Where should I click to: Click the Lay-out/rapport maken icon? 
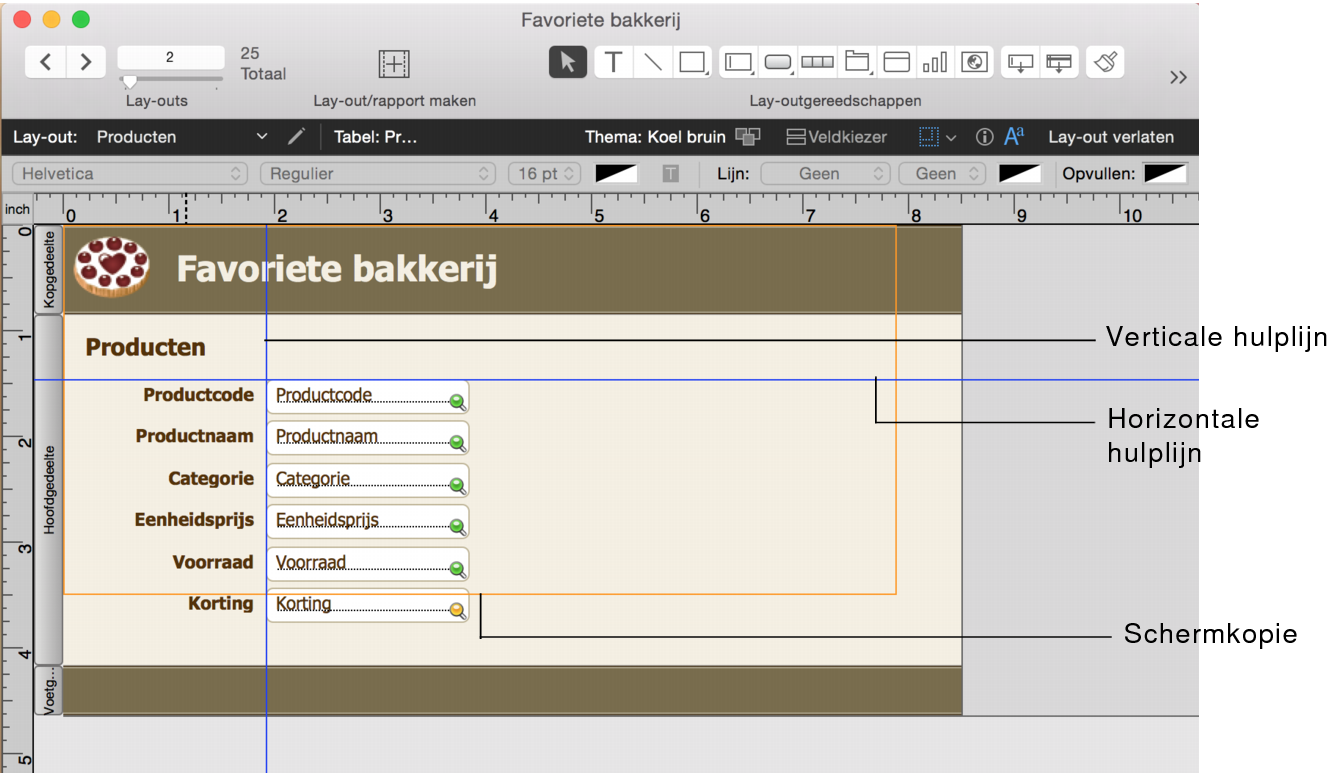[x=394, y=63]
